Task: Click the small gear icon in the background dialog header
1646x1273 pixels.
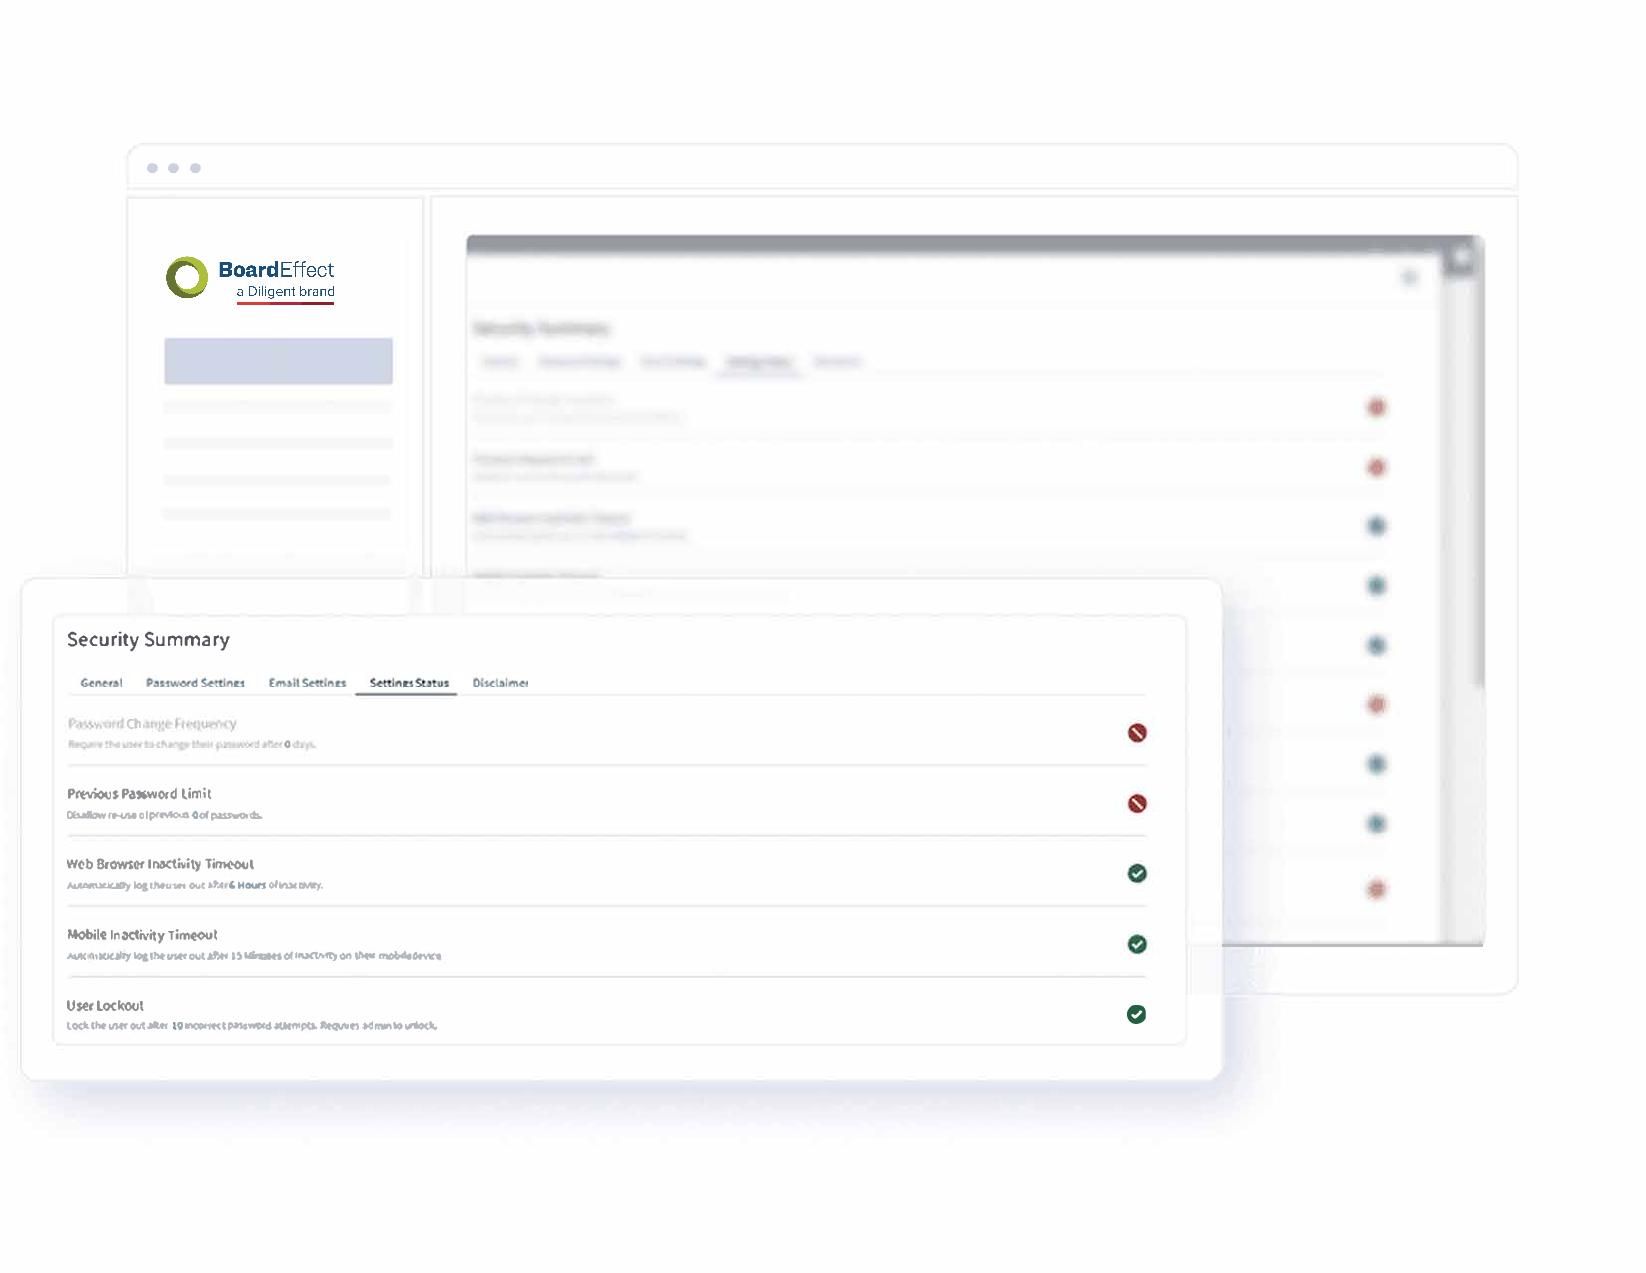Action: 1410,277
